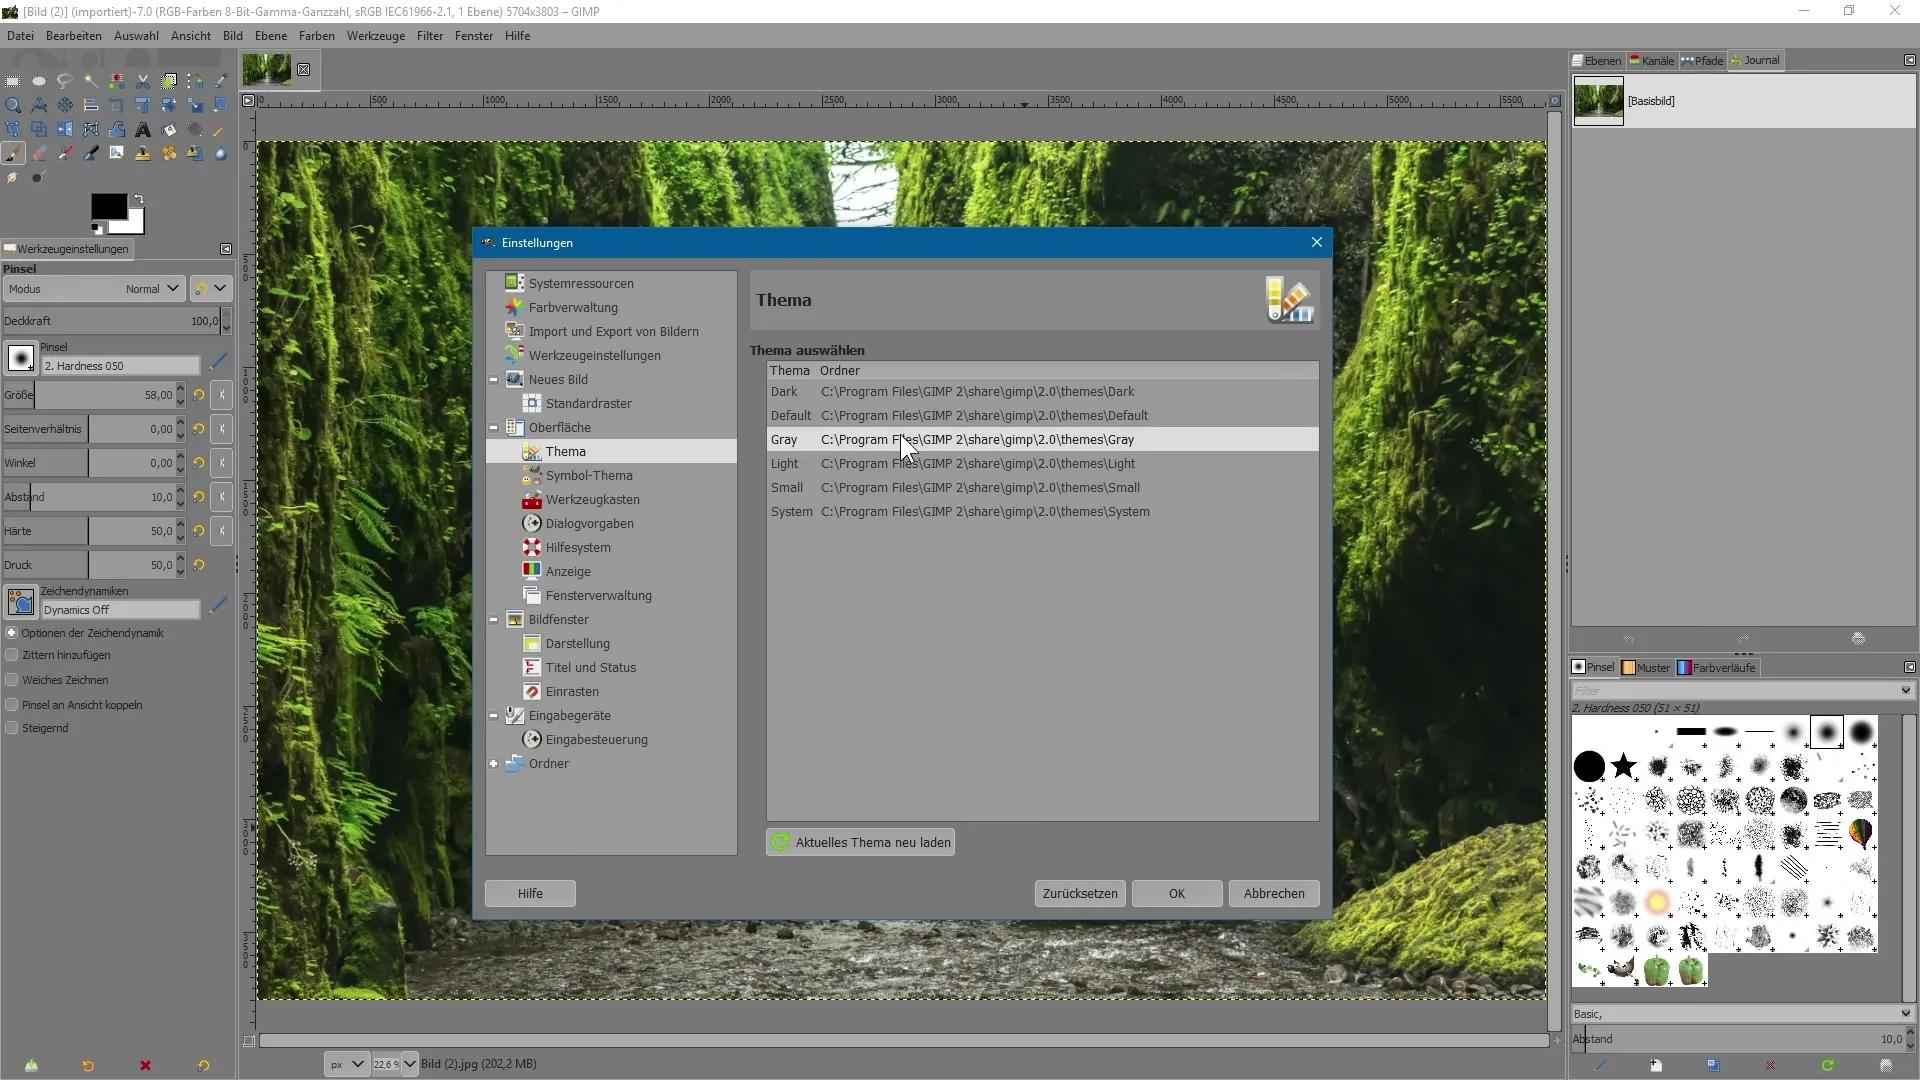Select the Smudge tool
This screenshot has height=1080, width=1920.
tap(12, 177)
